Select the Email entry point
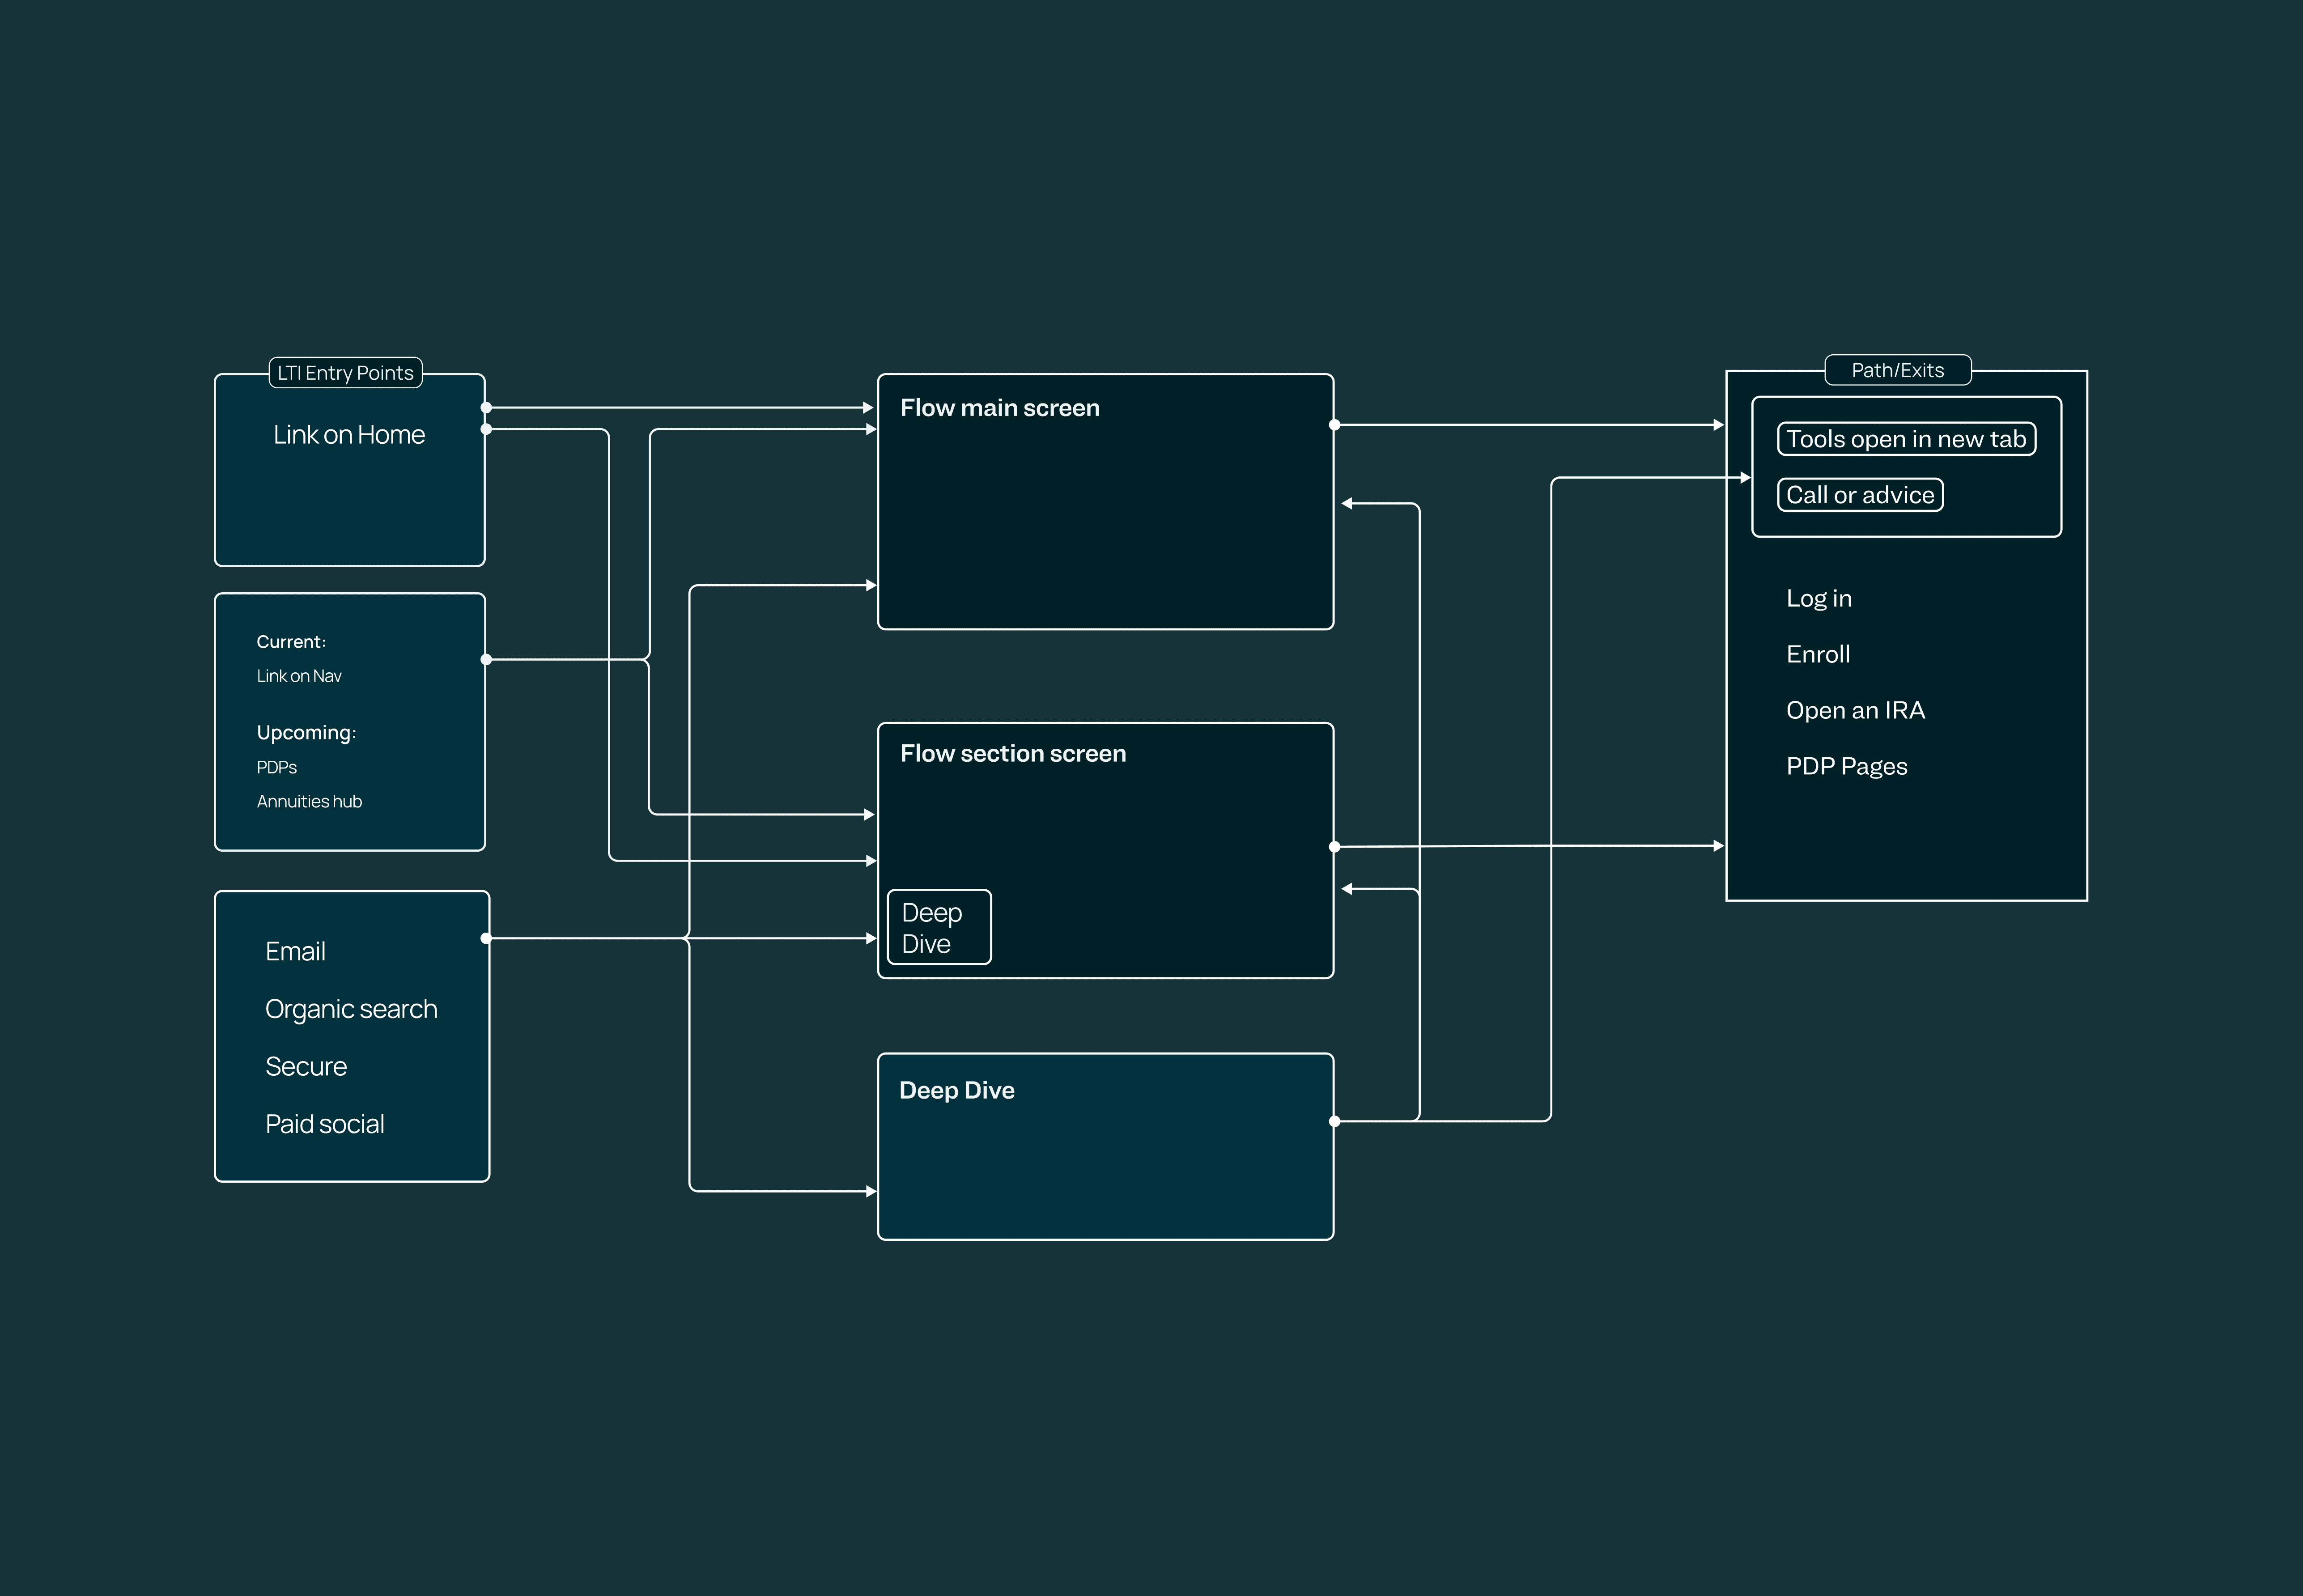 click(x=295, y=951)
